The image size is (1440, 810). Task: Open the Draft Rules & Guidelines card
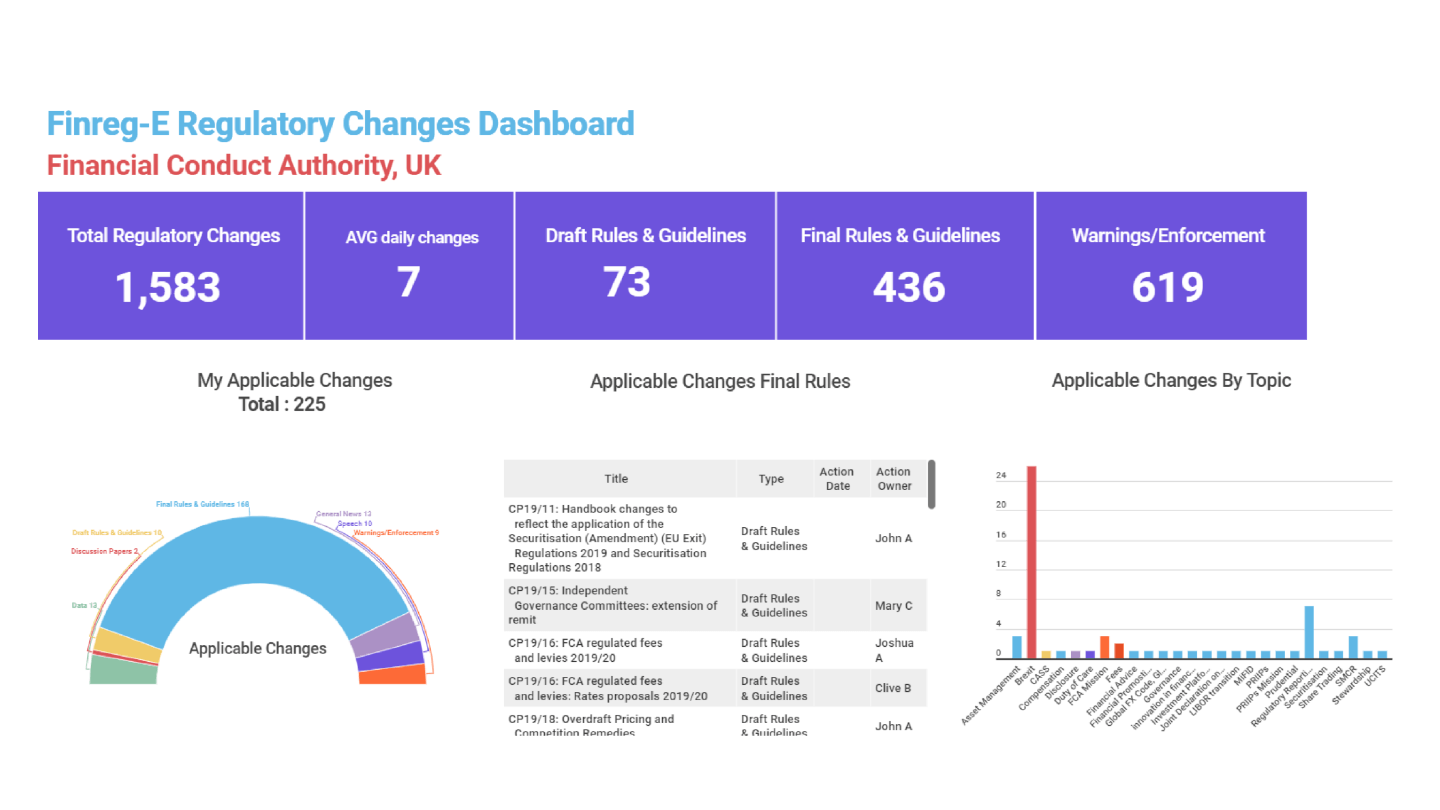645,265
